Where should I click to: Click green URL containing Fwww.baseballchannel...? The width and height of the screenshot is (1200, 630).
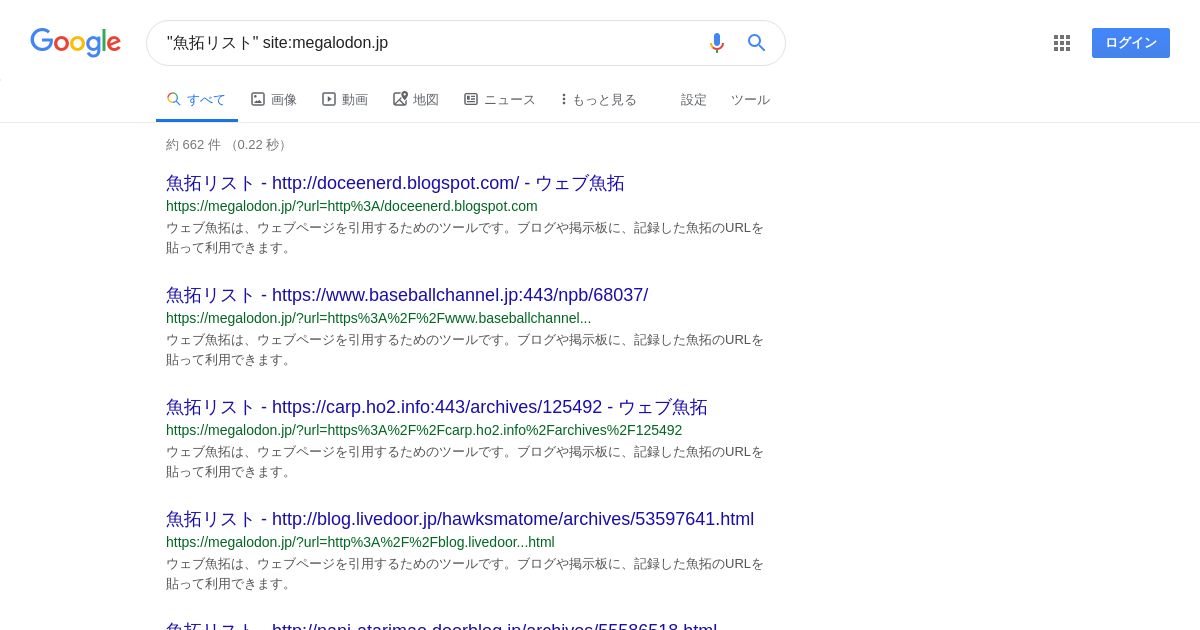[x=379, y=318]
